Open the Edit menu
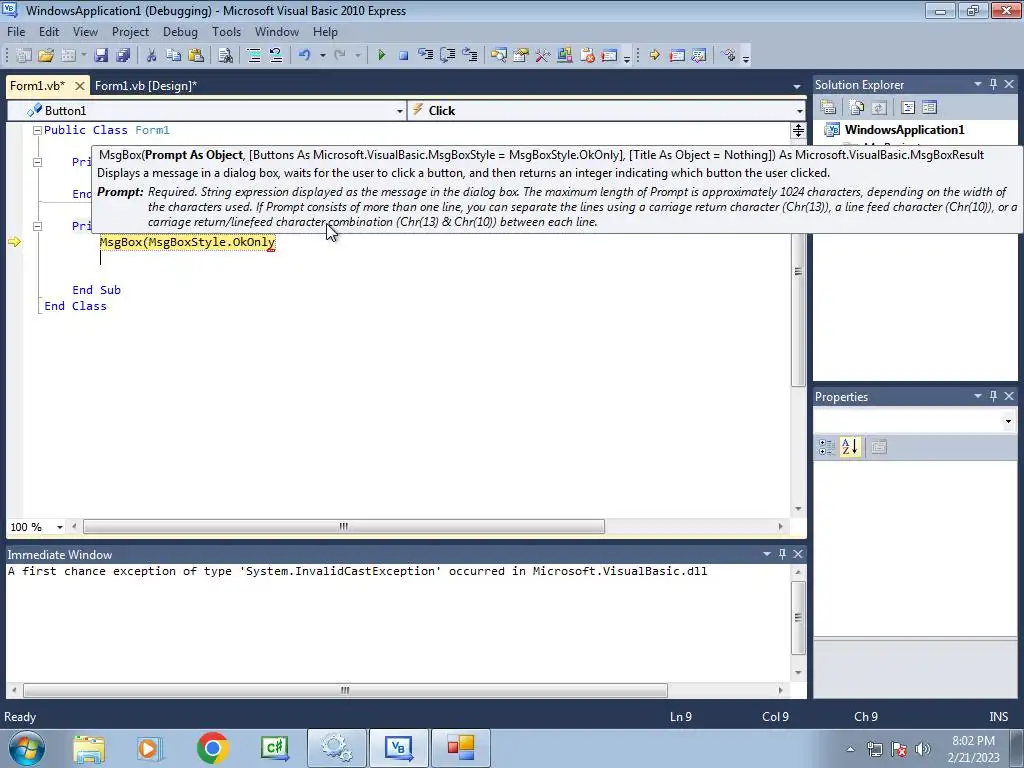Image resolution: width=1024 pixels, height=768 pixels. [49, 32]
